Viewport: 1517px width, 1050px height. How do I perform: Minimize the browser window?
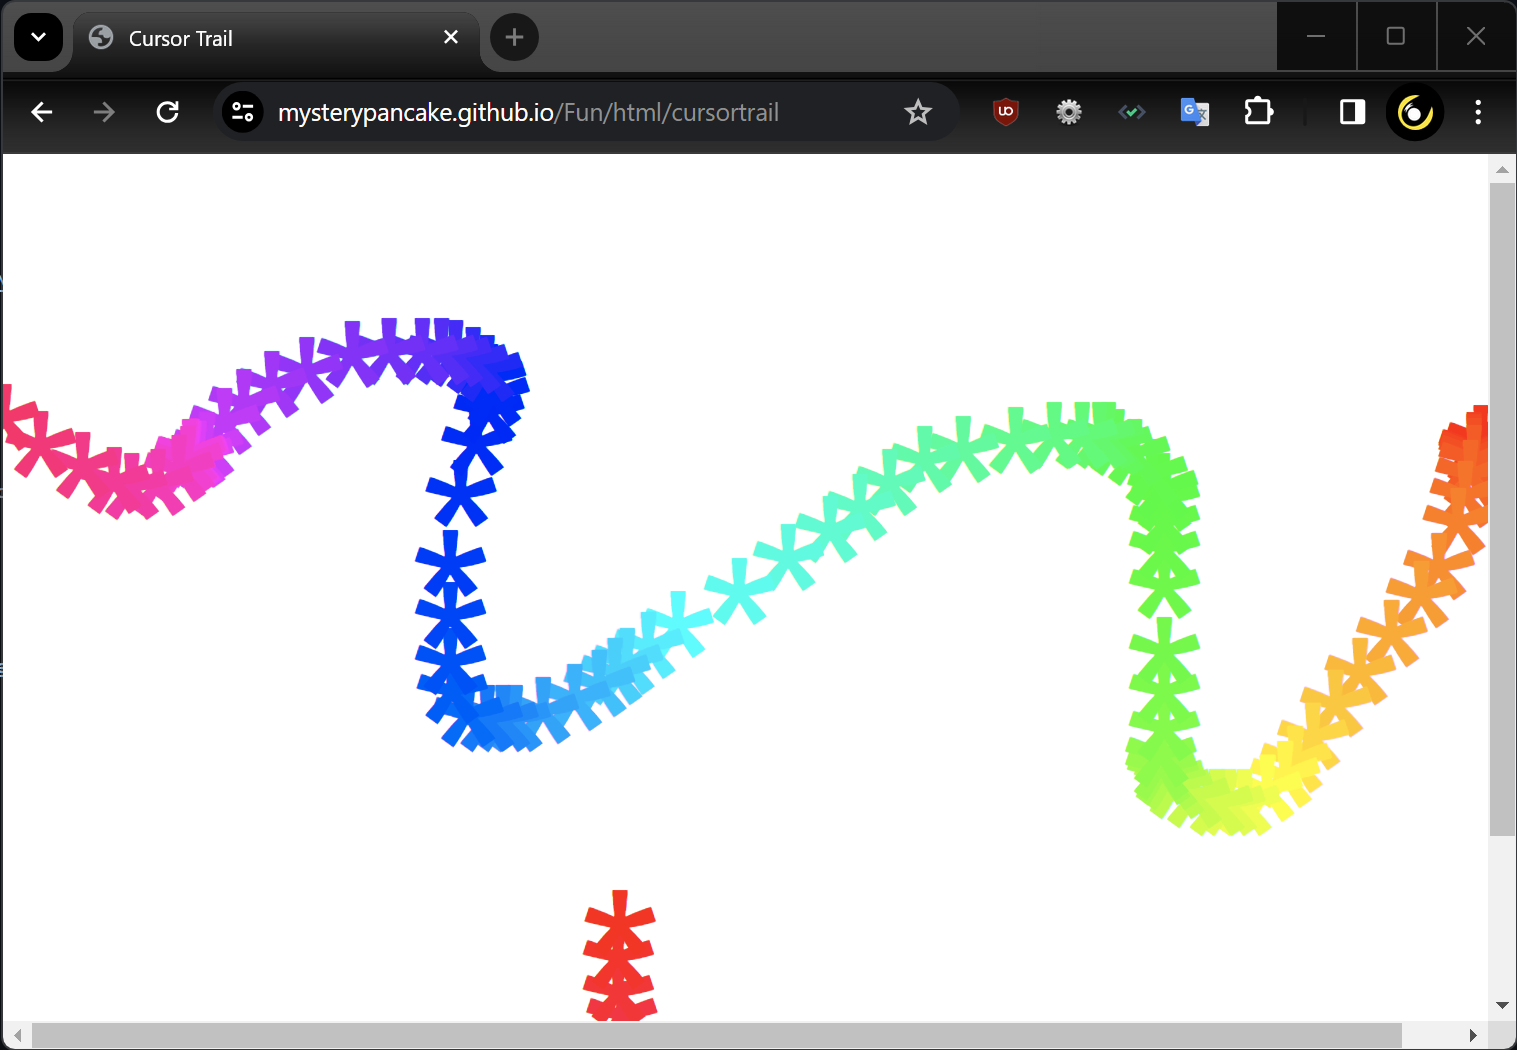(1316, 36)
